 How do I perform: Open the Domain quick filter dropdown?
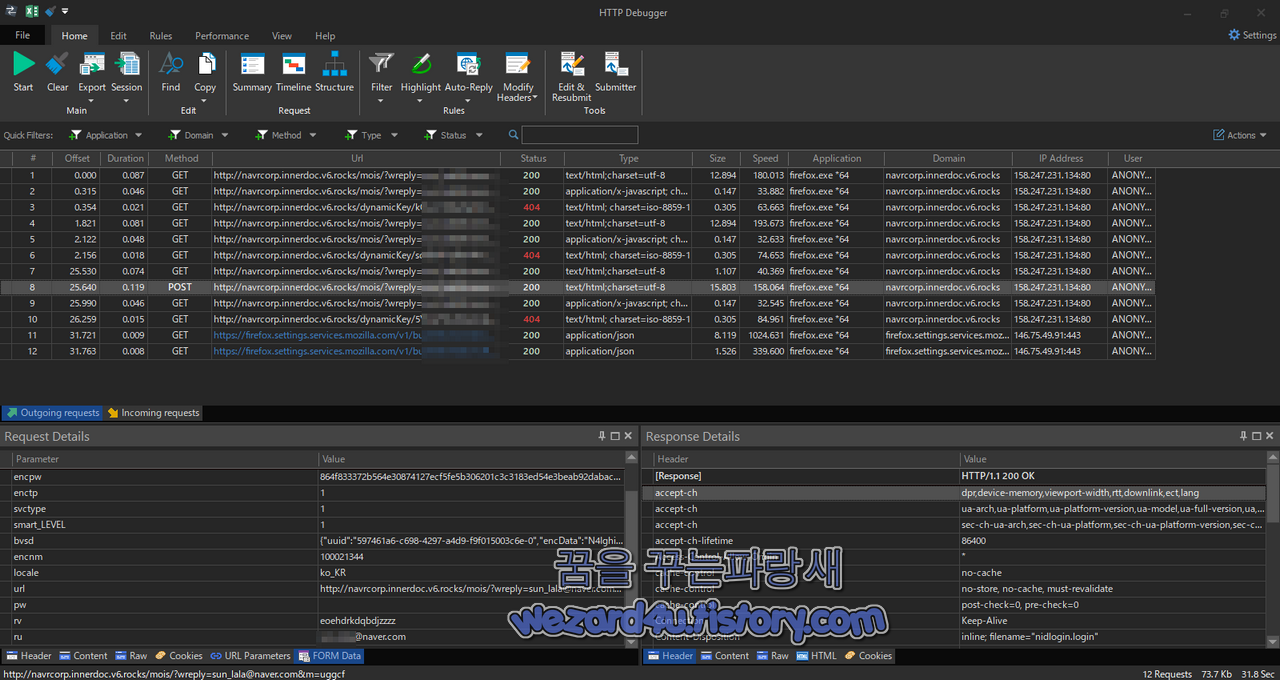click(x=199, y=135)
